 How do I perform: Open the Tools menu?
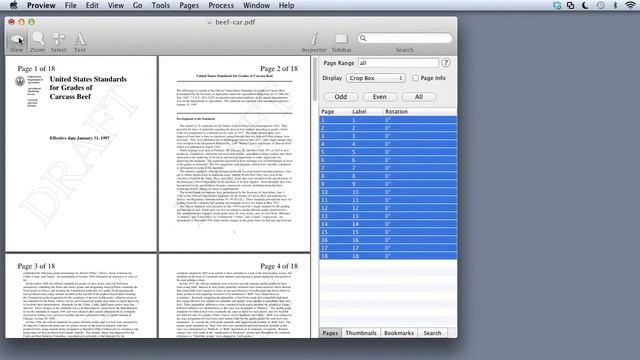pyautogui.click(x=160, y=5)
